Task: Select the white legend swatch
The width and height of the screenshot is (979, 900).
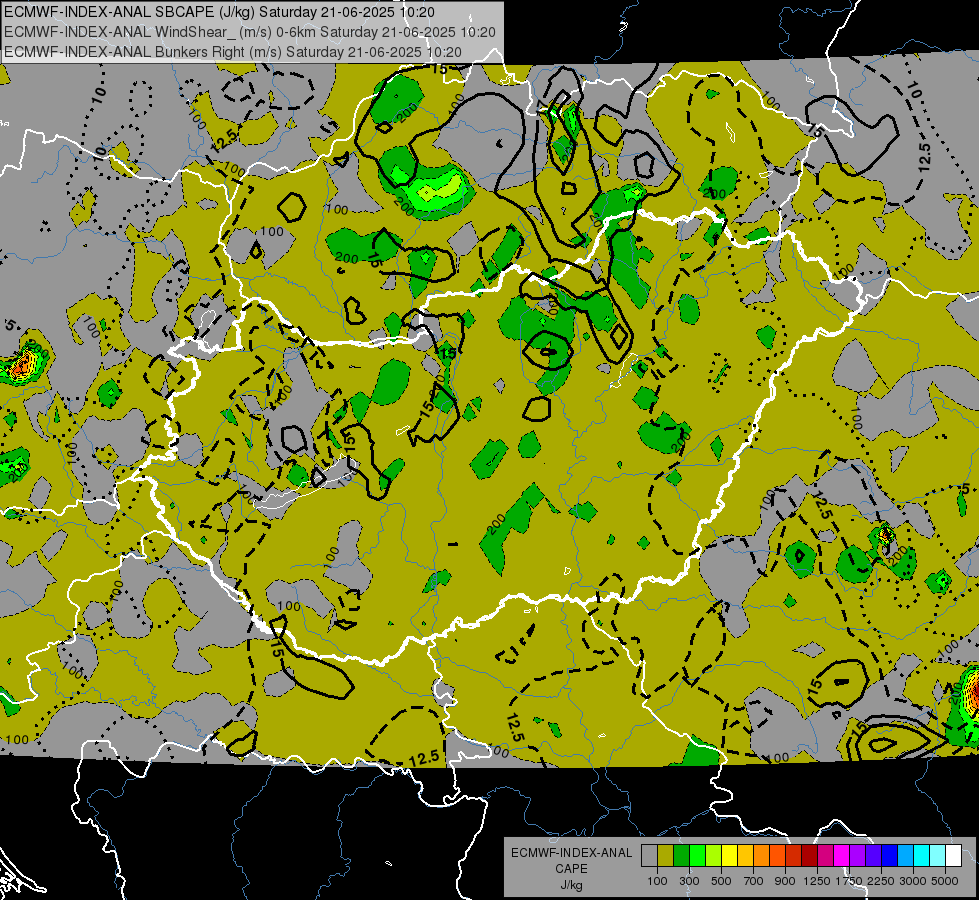Action: point(953,856)
